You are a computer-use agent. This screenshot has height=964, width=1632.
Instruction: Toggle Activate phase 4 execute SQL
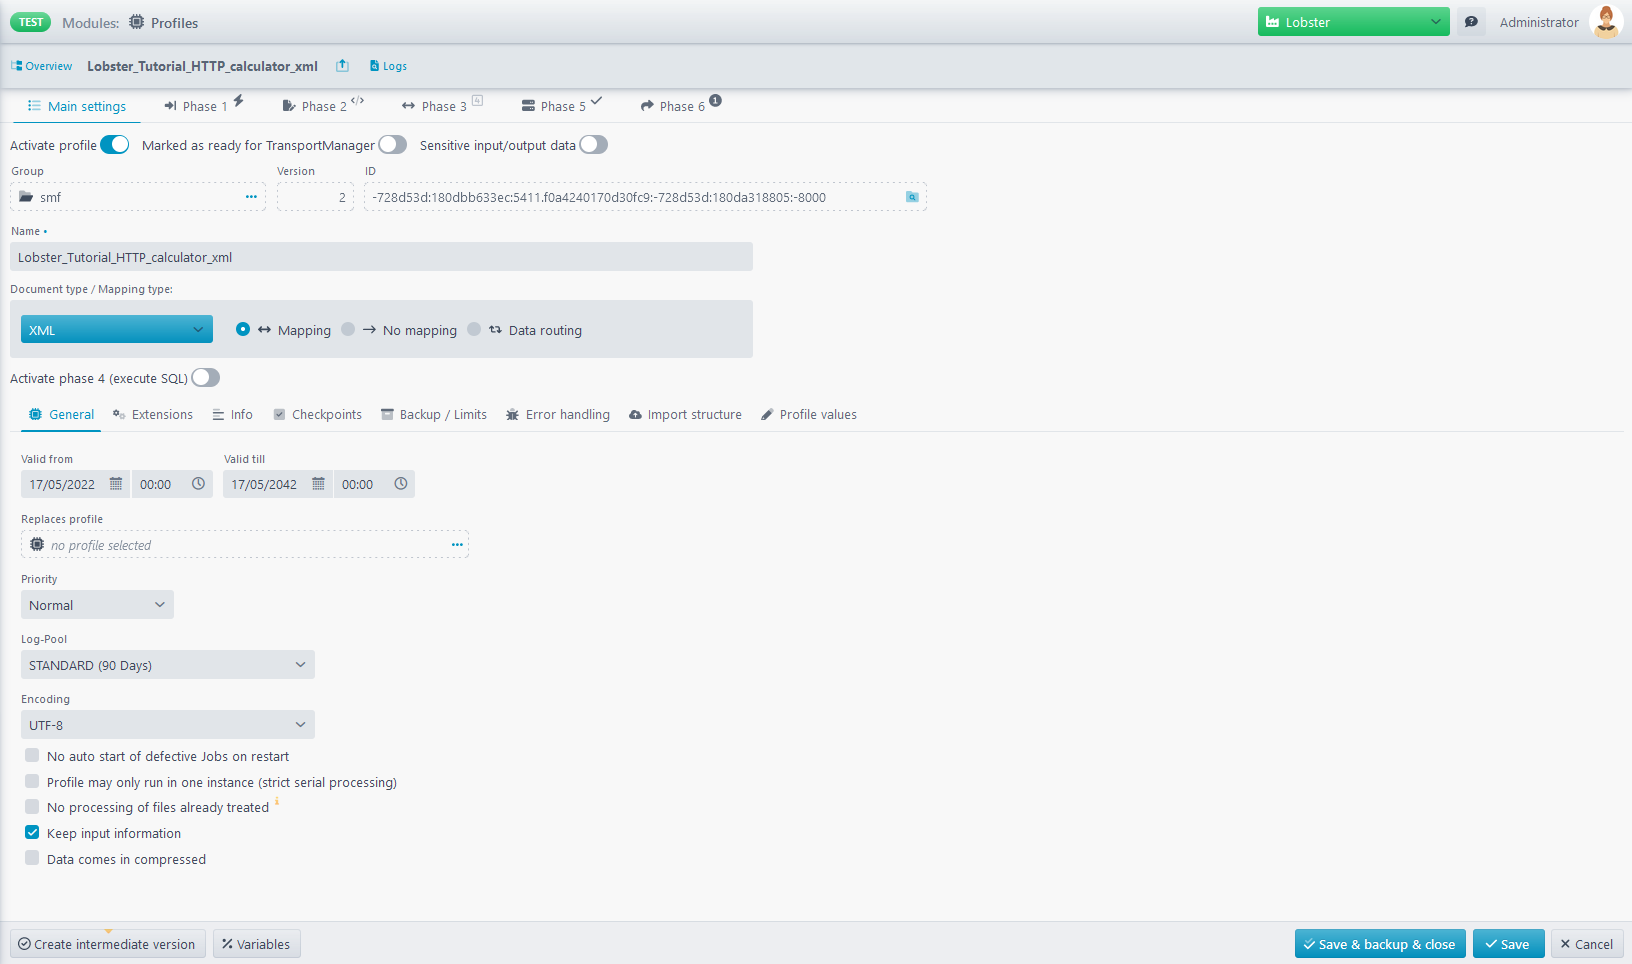click(206, 378)
